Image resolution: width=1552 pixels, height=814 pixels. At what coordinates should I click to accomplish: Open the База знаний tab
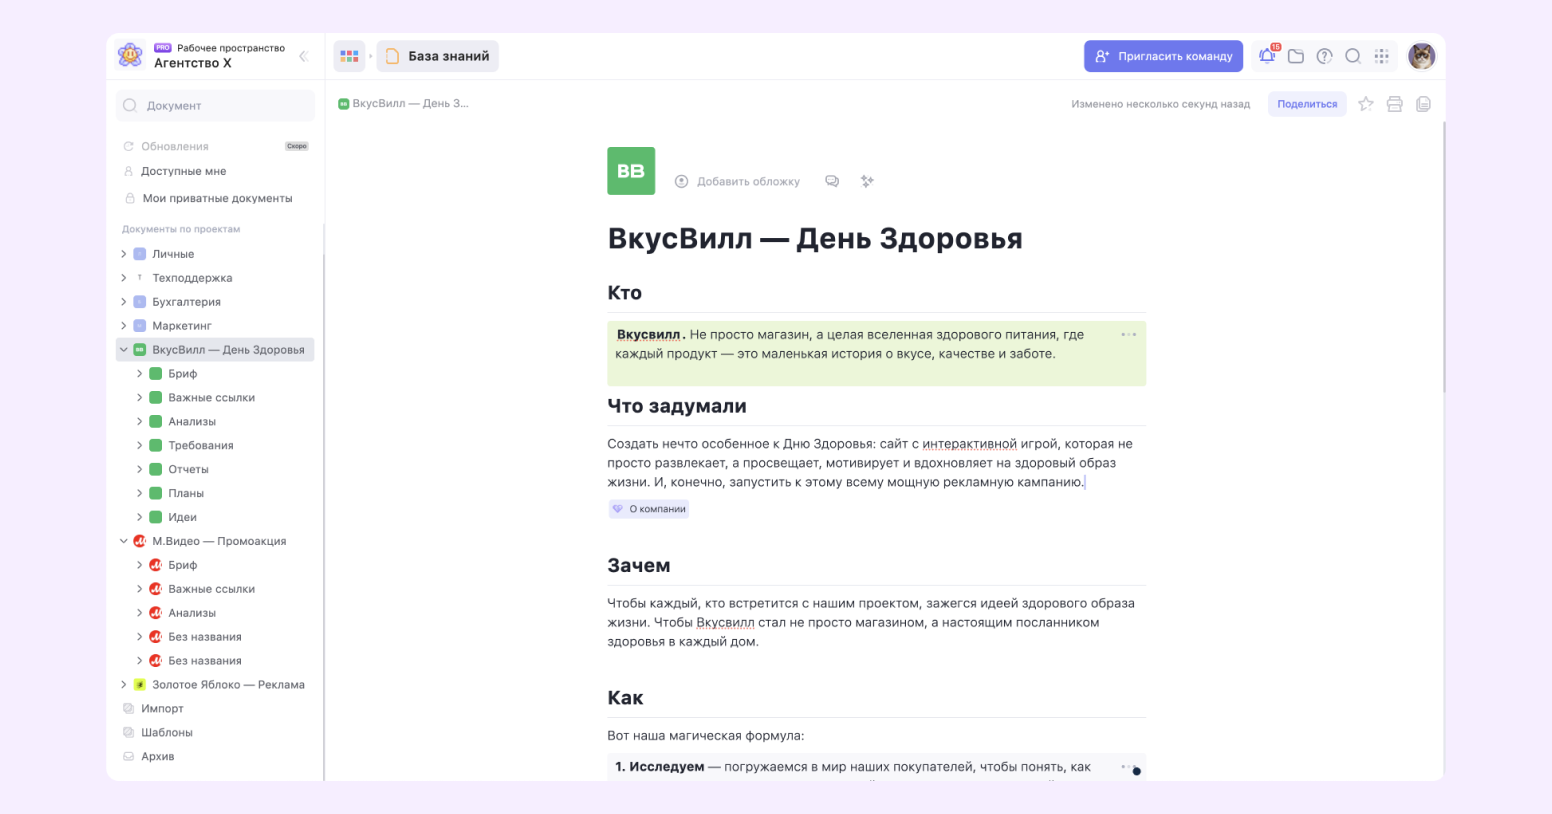(x=437, y=56)
